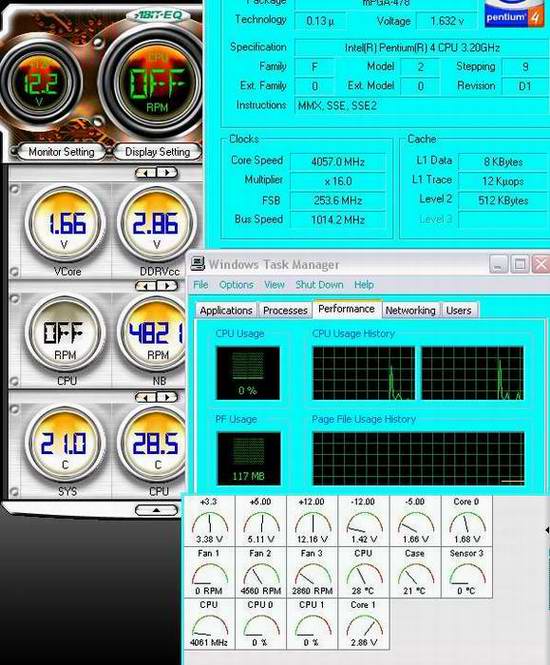Click the +5.00 voltage dial

(x=261, y=521)
